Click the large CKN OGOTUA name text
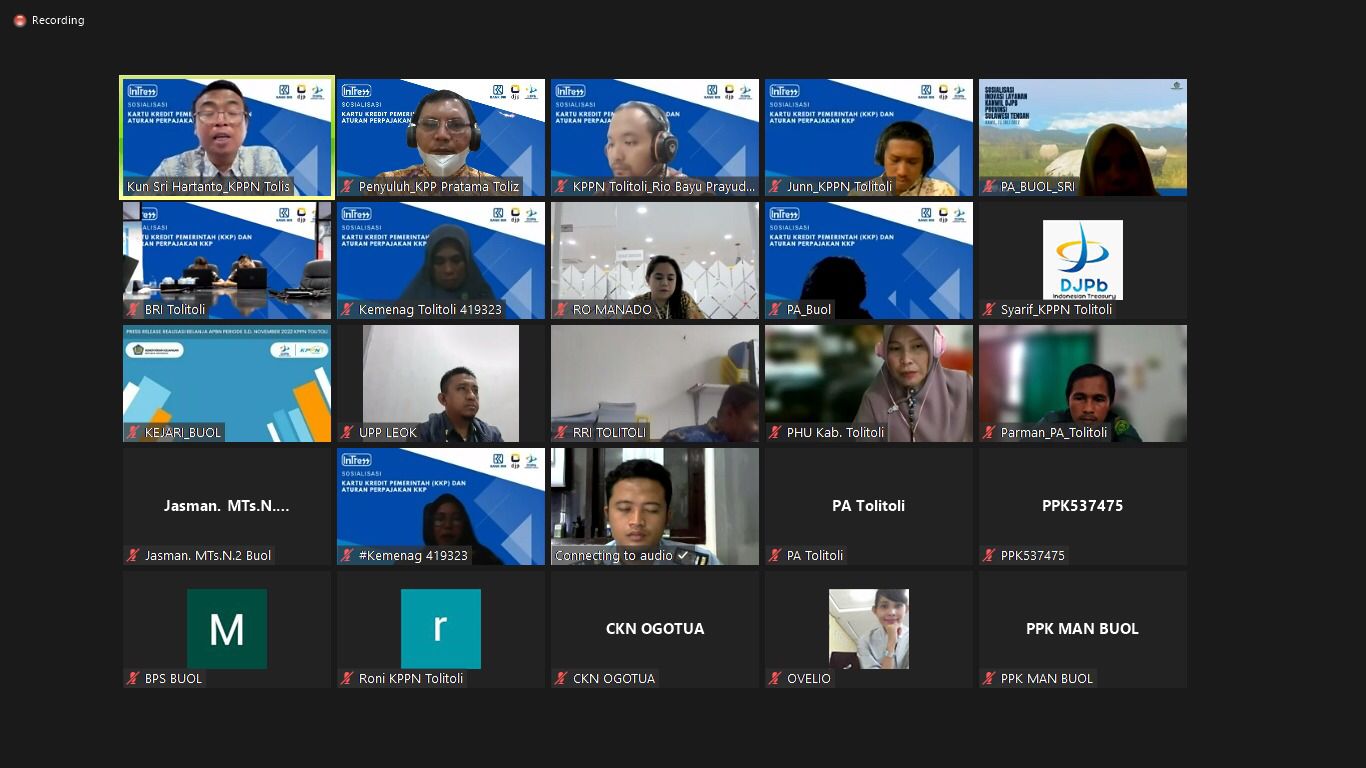The width and height of the screenshot is (1366, 768). point(655,629)
